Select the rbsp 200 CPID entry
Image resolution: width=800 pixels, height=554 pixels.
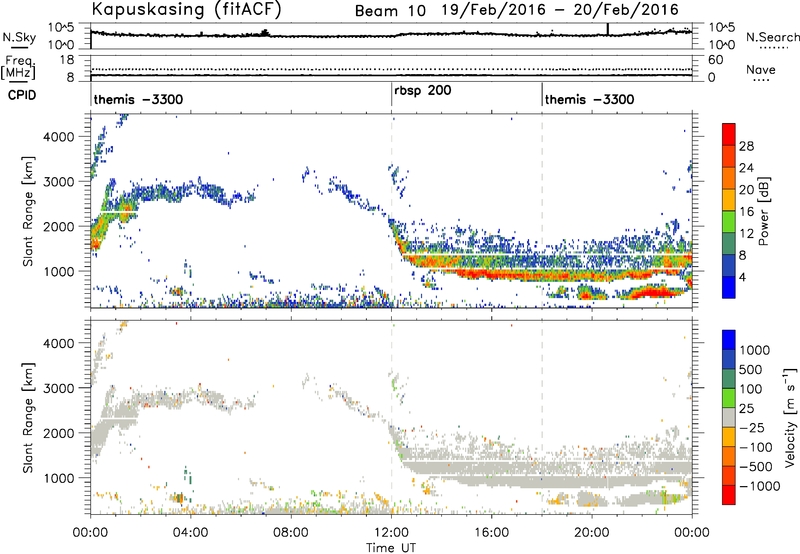(423, 91)
